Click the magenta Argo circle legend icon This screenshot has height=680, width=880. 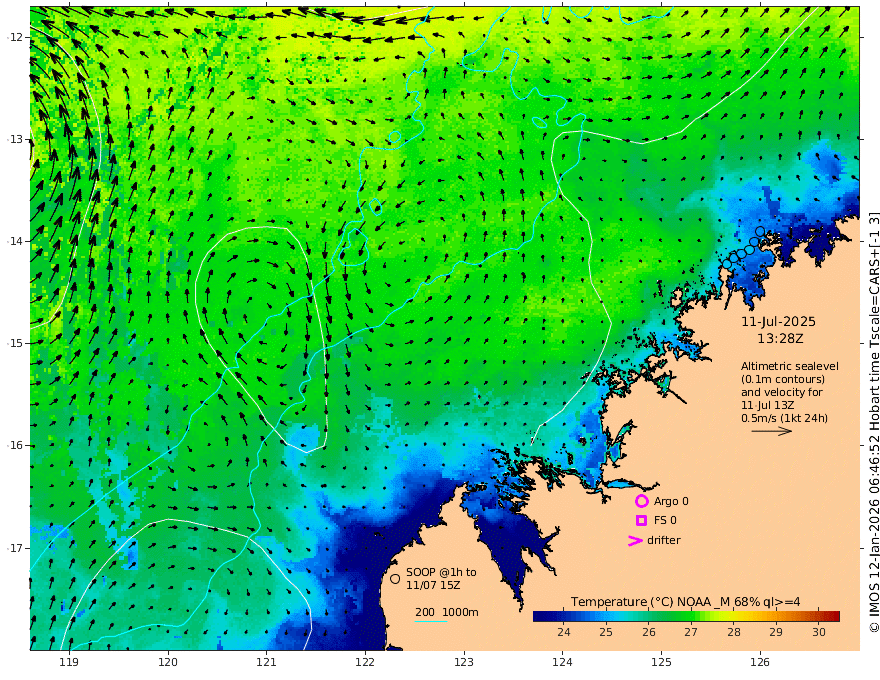pyautogui.click(x=641, y=501)
